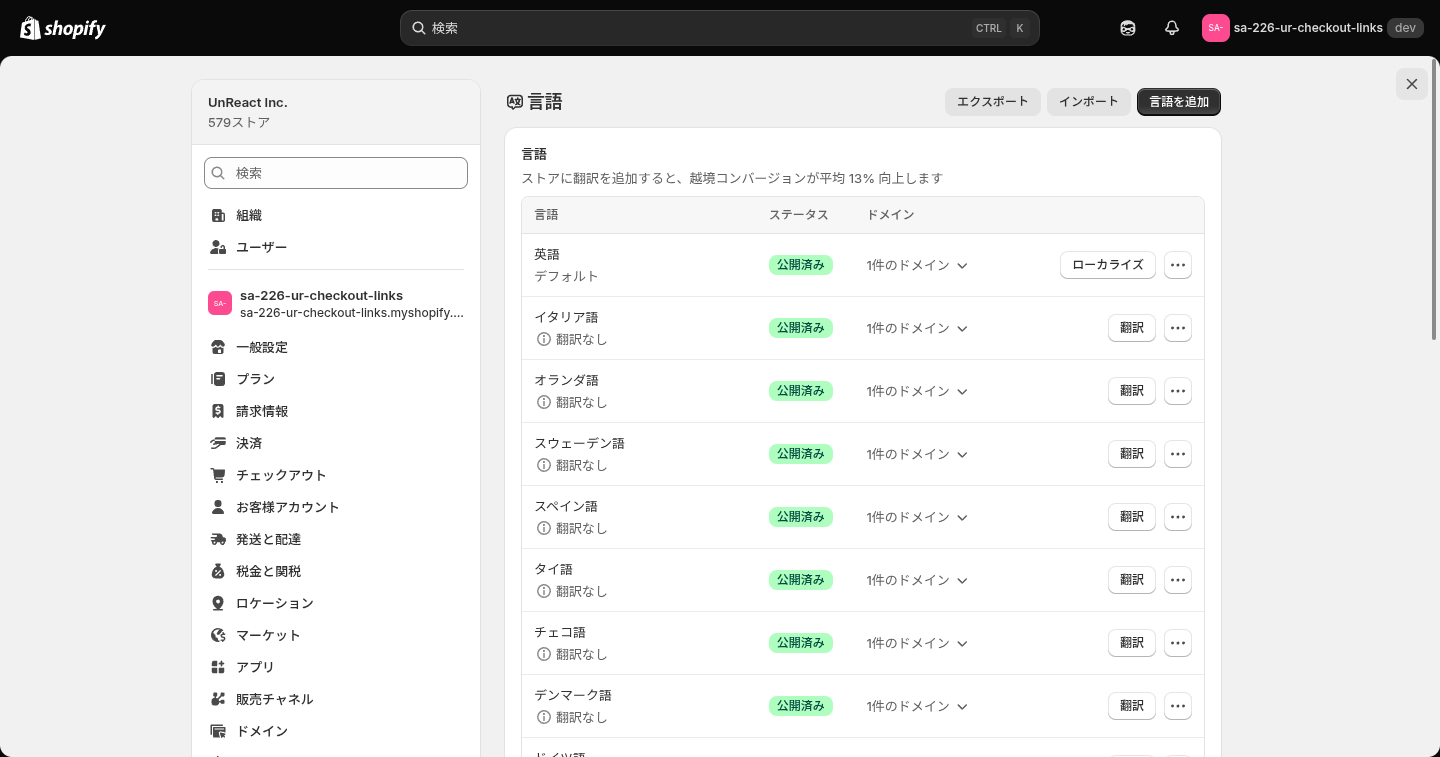Click the インポート button
The width and height of the screenshot is (1440, 757).
coord(1089,102)
